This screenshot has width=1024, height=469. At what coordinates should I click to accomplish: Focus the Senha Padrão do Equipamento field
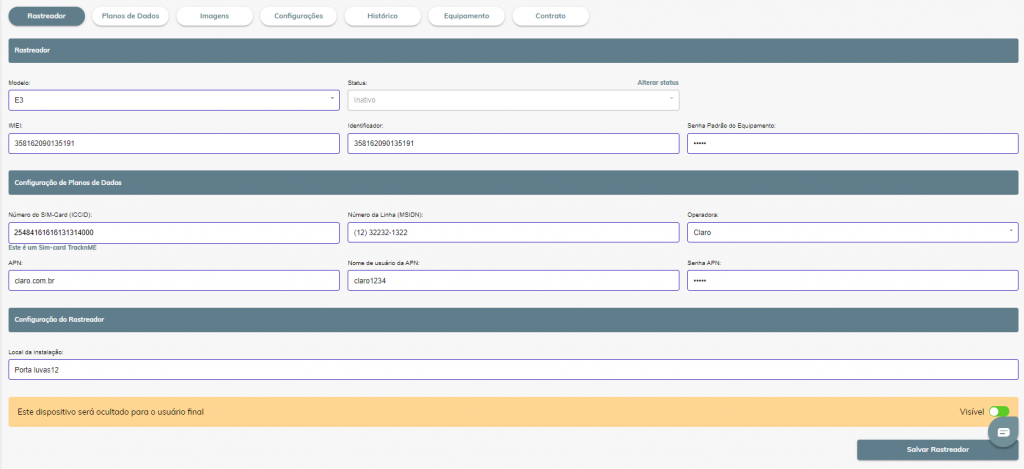[x=853, y=144]
